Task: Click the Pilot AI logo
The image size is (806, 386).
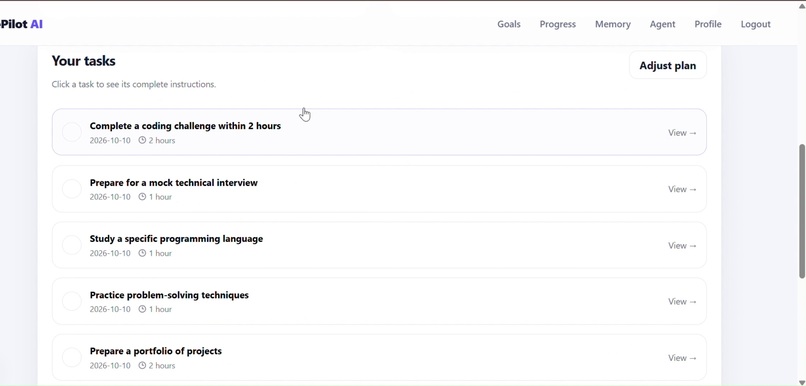Action: coord(22,24)
